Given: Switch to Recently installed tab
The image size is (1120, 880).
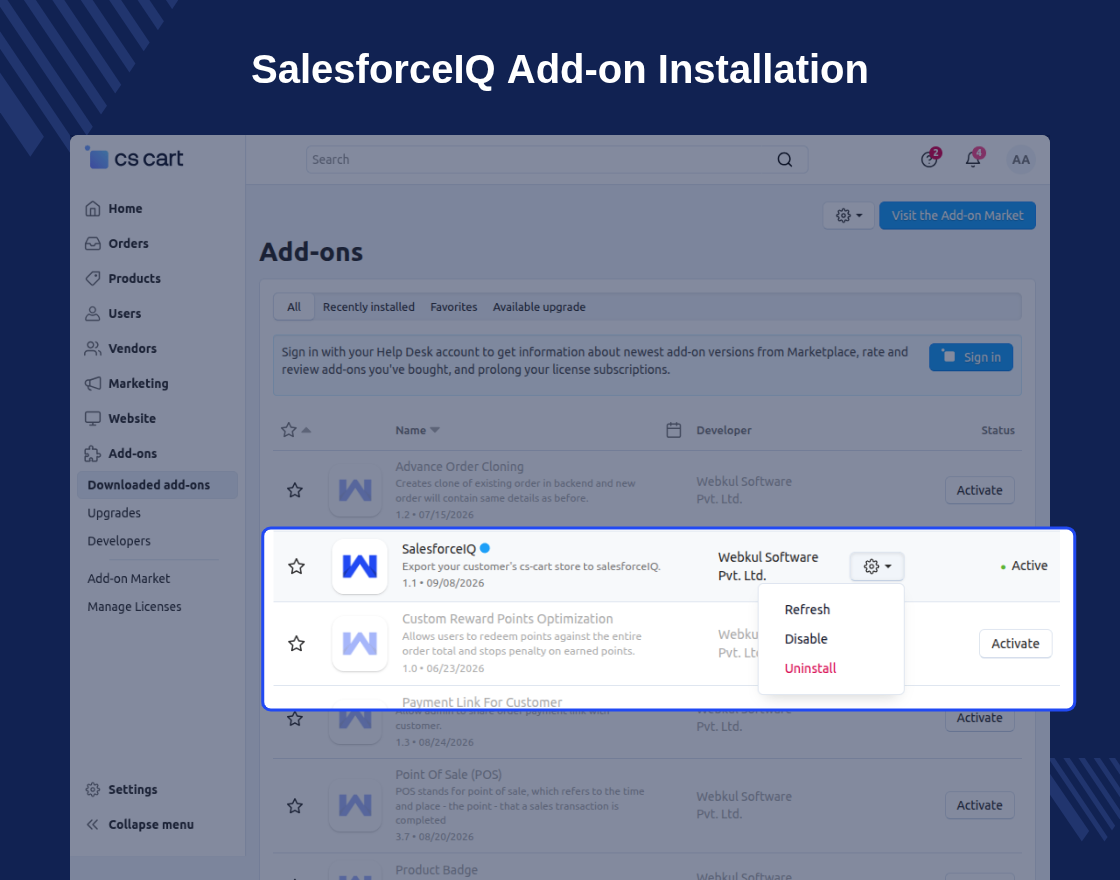Looking at the screenshot, I should 369,307.
